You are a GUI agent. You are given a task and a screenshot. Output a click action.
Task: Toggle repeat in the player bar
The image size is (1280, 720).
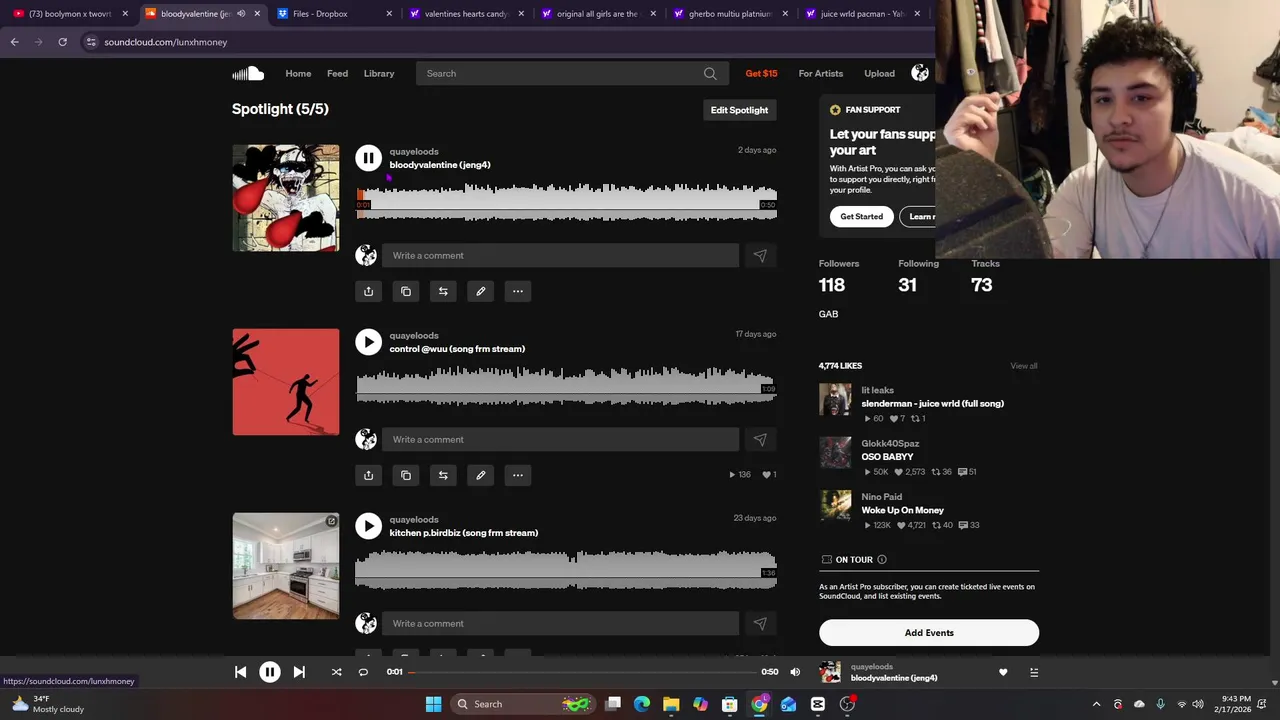click(363, 672)
